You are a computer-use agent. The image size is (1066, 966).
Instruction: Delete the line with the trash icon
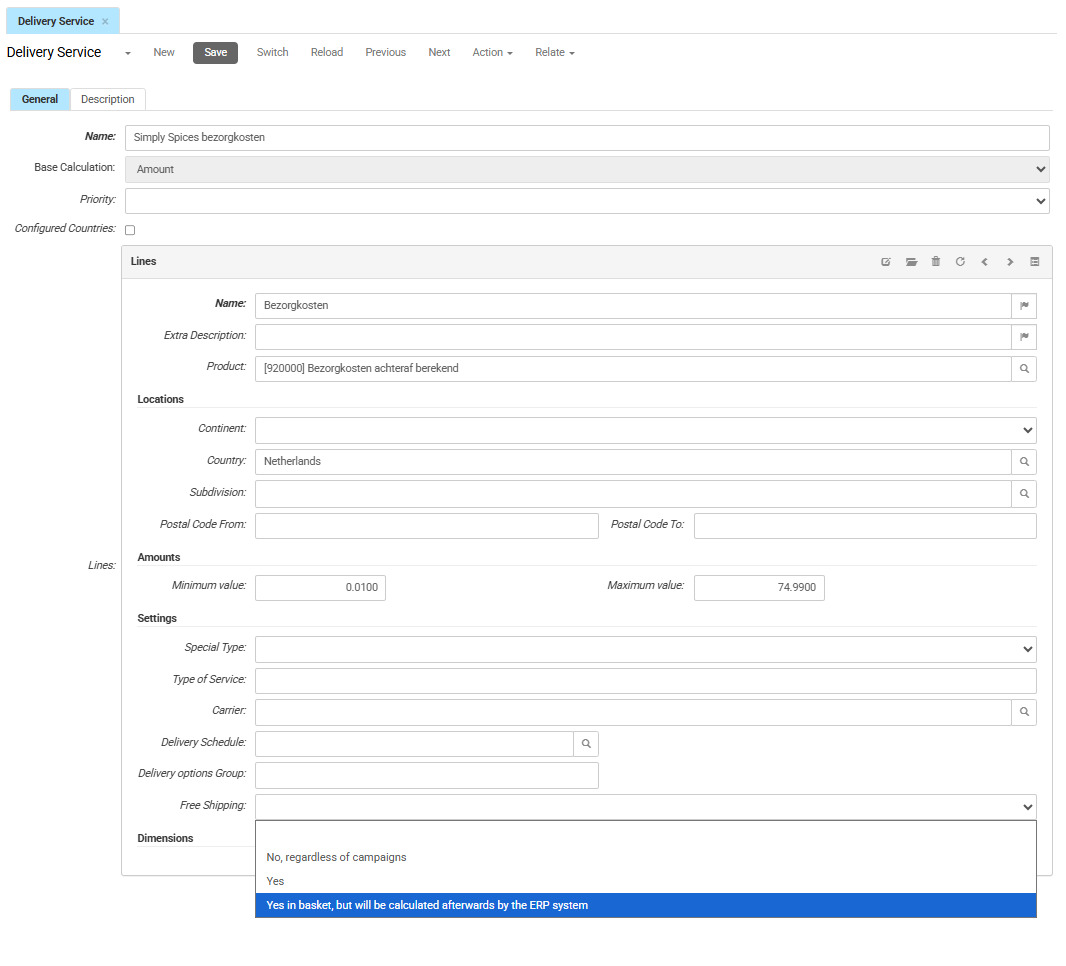point(935,262)
